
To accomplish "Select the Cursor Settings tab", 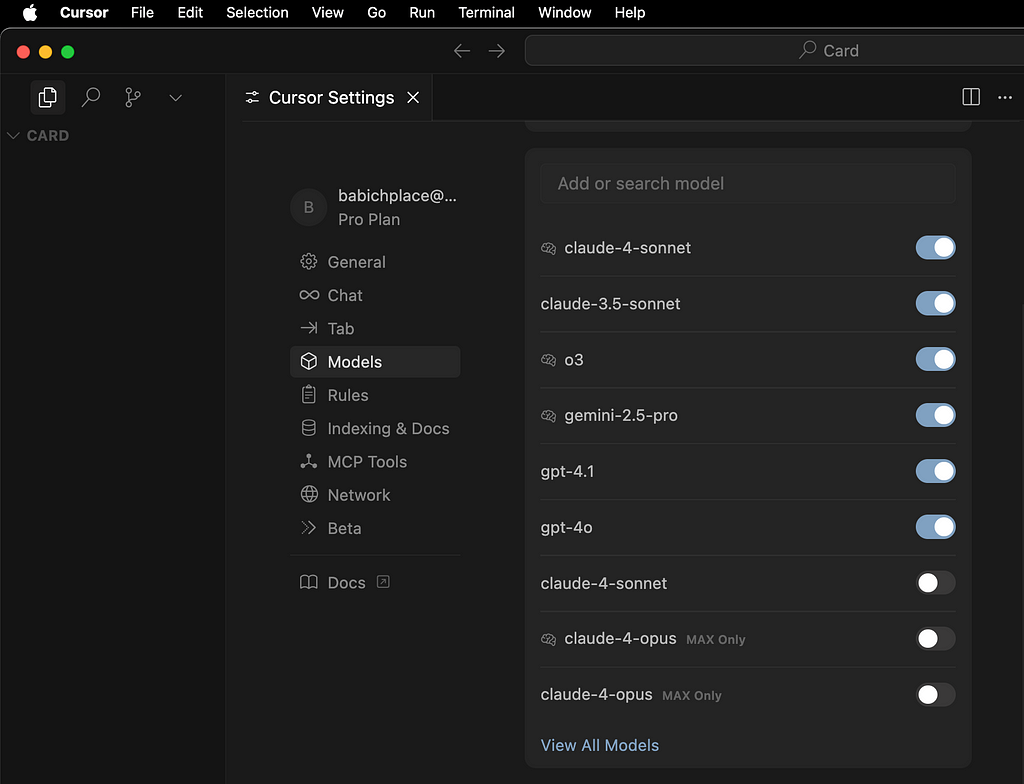I will coord(331,97).
